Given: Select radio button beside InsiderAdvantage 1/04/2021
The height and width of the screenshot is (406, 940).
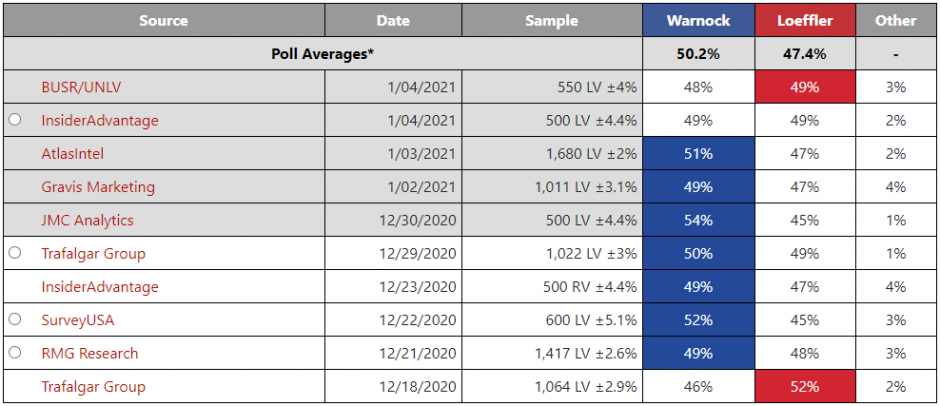Looking at the screenshot, I should [x=15, y=120].
